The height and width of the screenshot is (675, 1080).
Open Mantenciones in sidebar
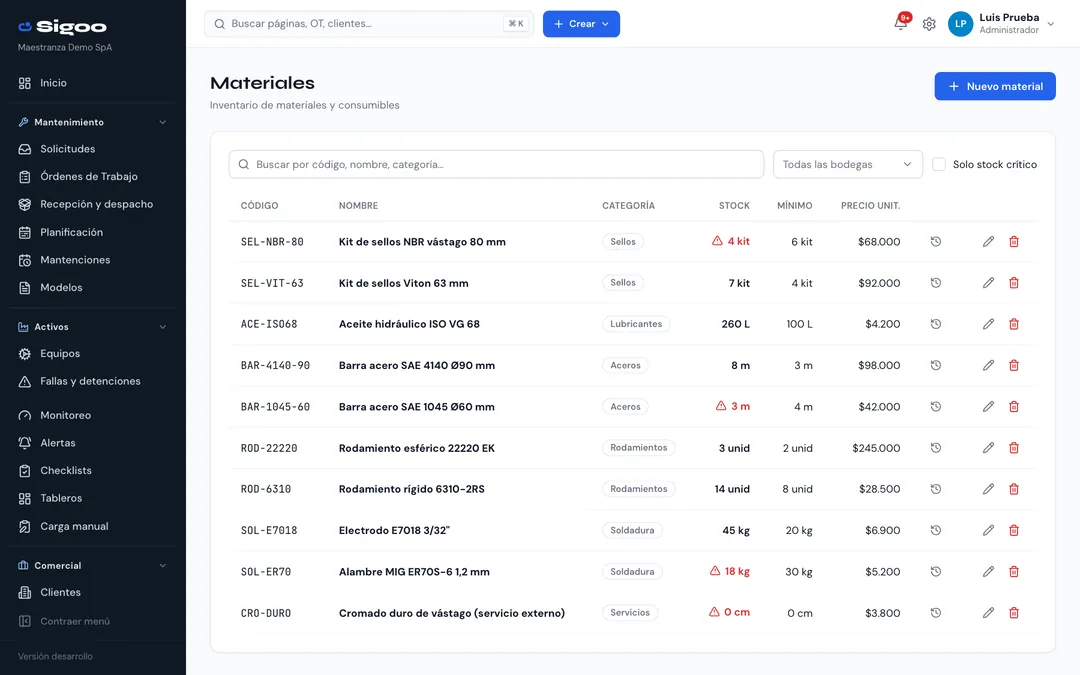pyautogui.click(x=93, y=260)
